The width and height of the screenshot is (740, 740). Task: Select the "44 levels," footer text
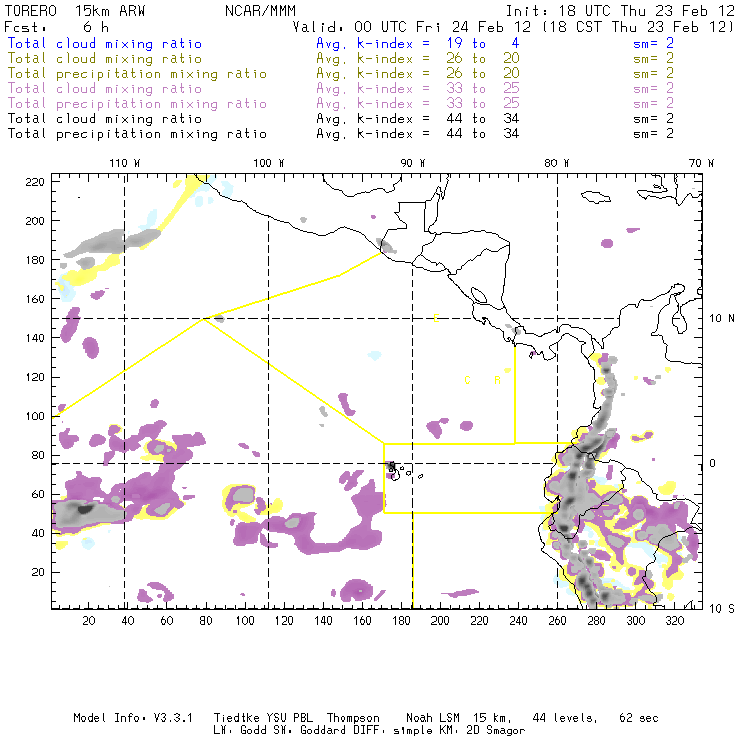tap(565, 718)
